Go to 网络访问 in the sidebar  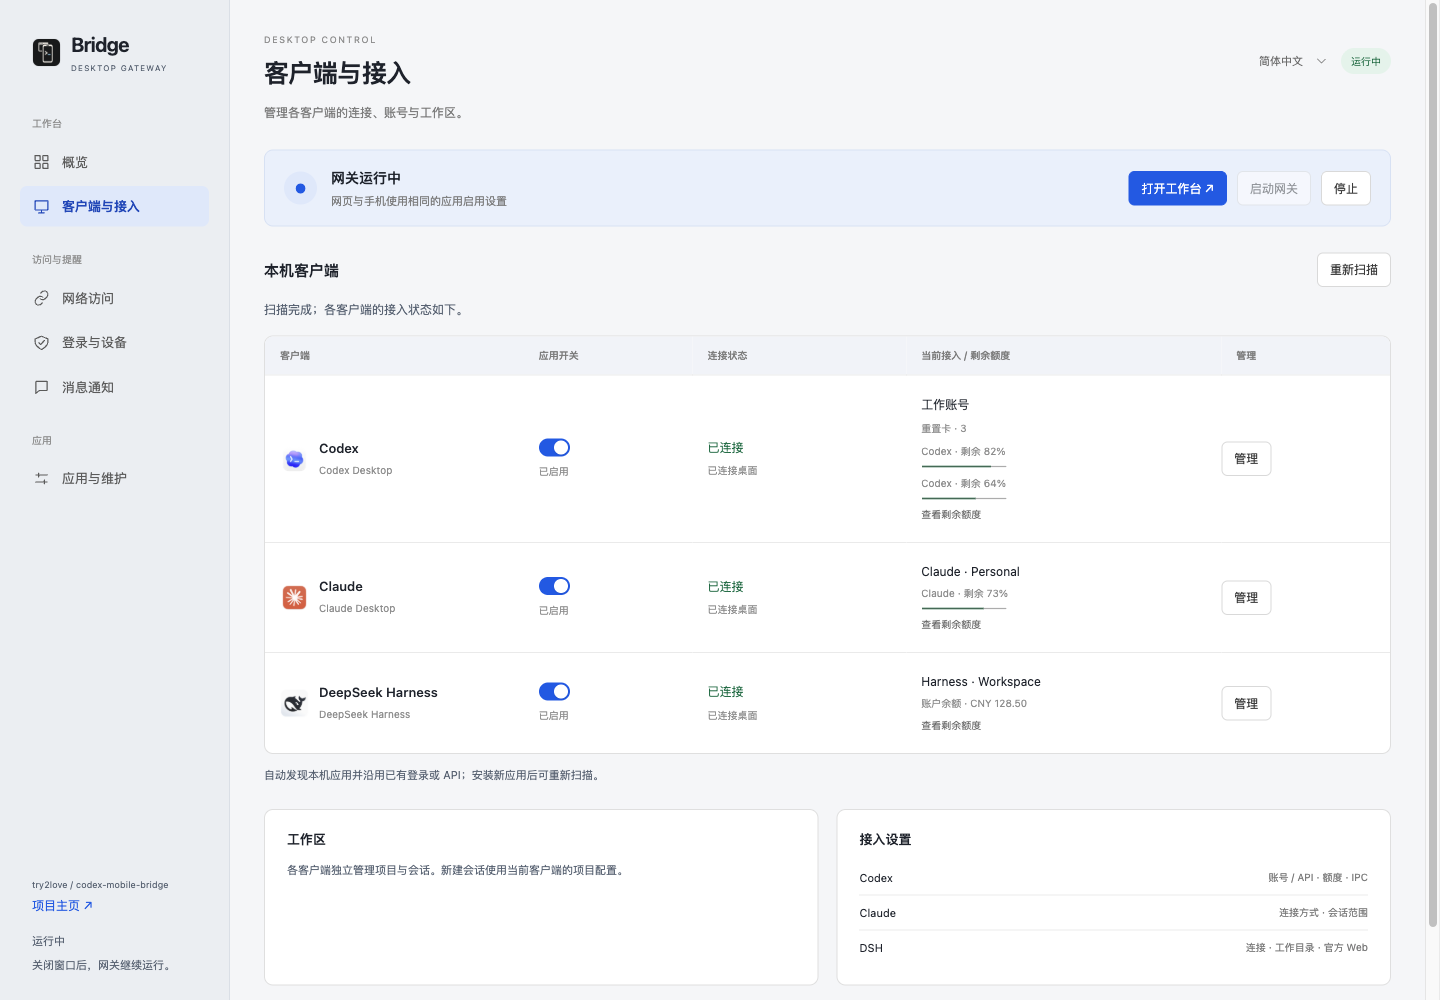click(x=114, y=298)
